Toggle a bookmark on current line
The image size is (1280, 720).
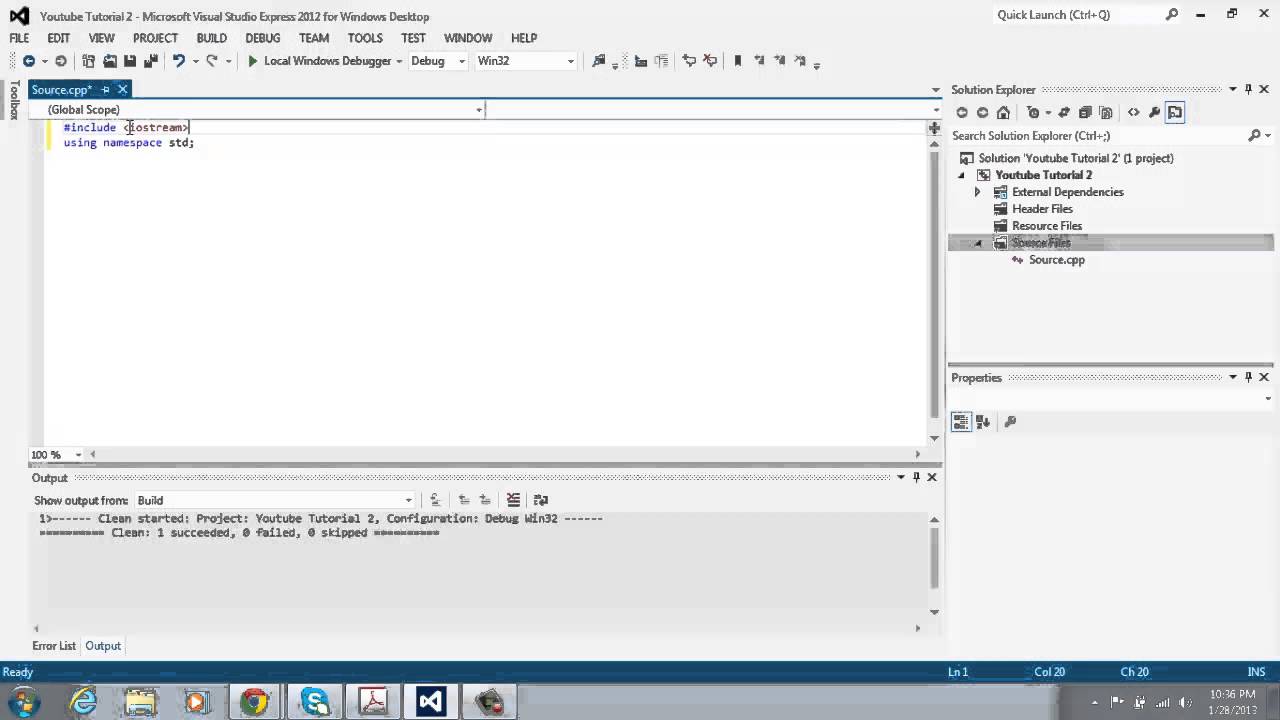tap(738, 61)
